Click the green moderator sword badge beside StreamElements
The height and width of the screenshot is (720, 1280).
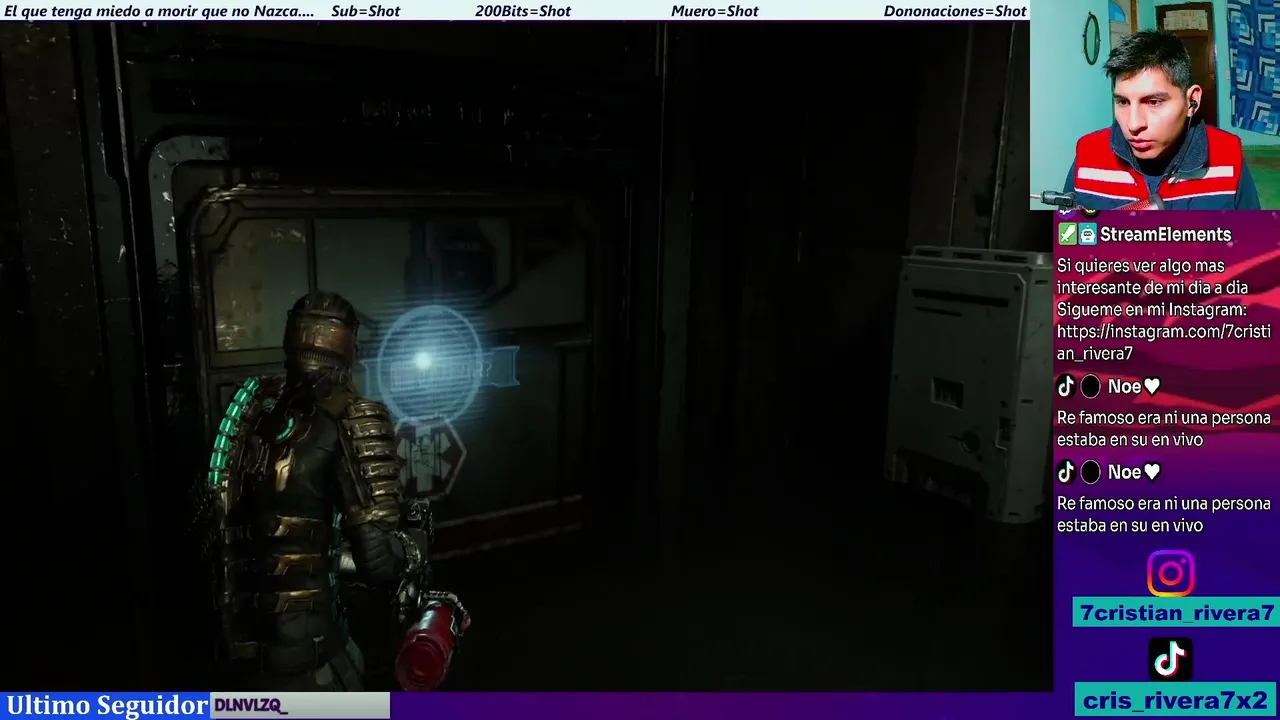pyautogui.click(x=1067, y=235)
